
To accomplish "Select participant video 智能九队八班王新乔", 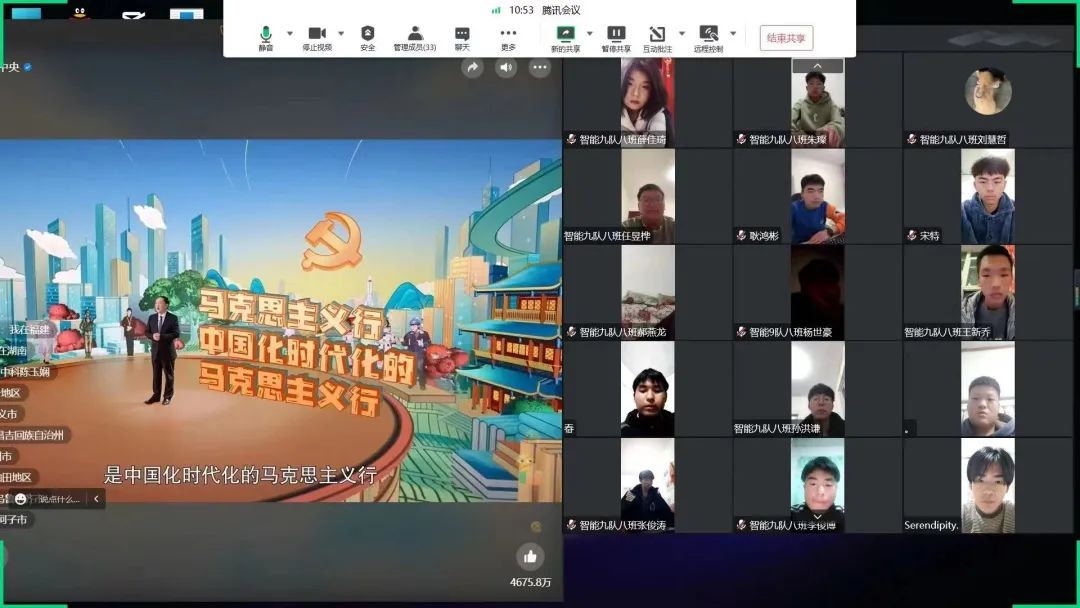I will point(988,293).
